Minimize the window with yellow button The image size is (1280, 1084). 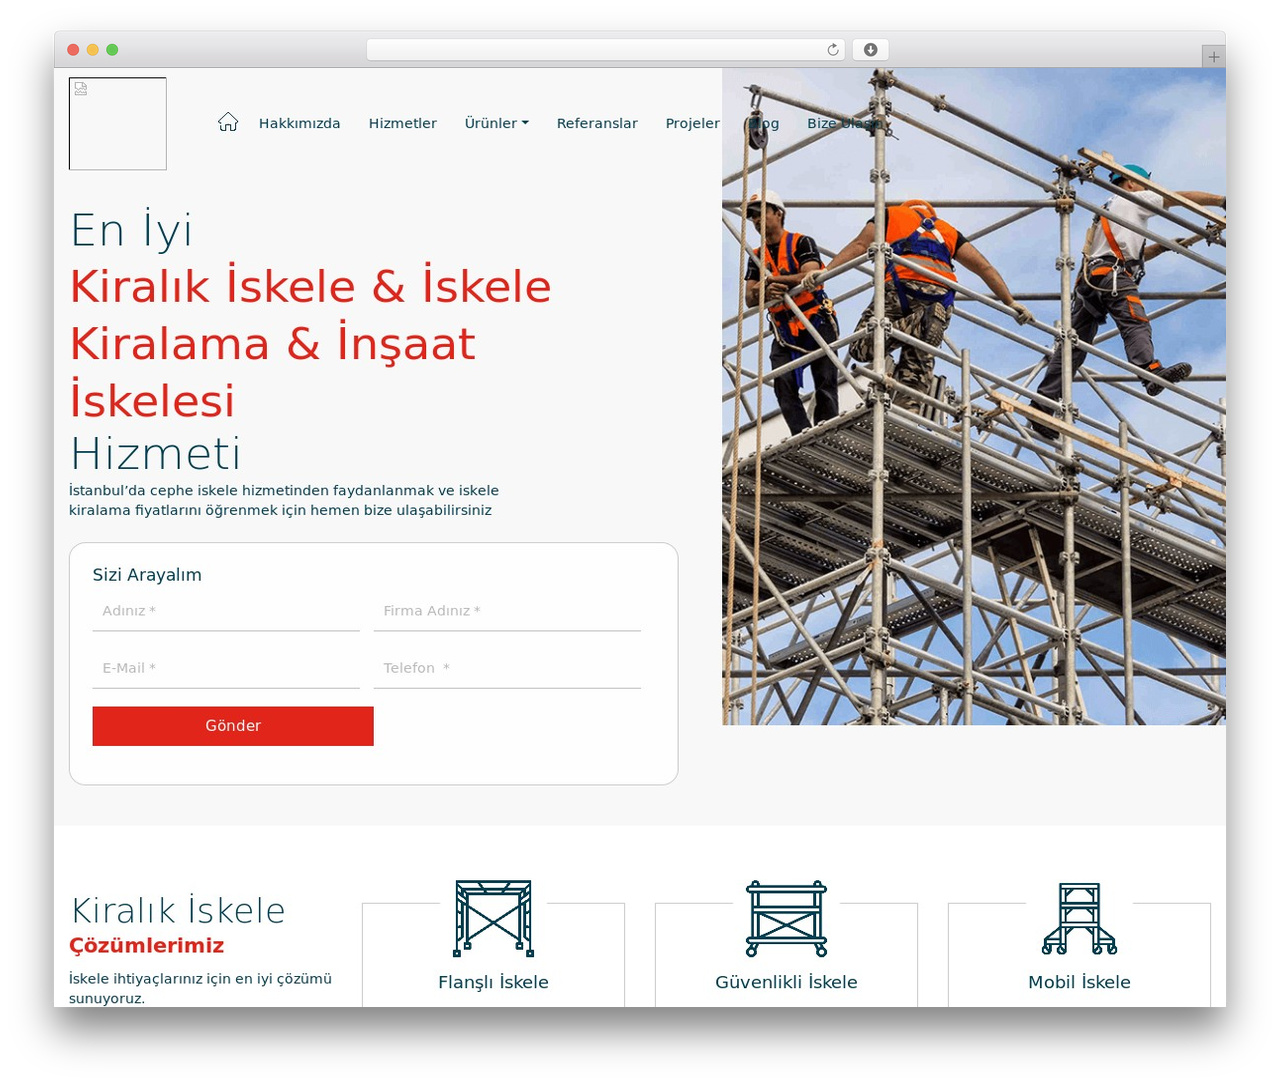(93, 50)
